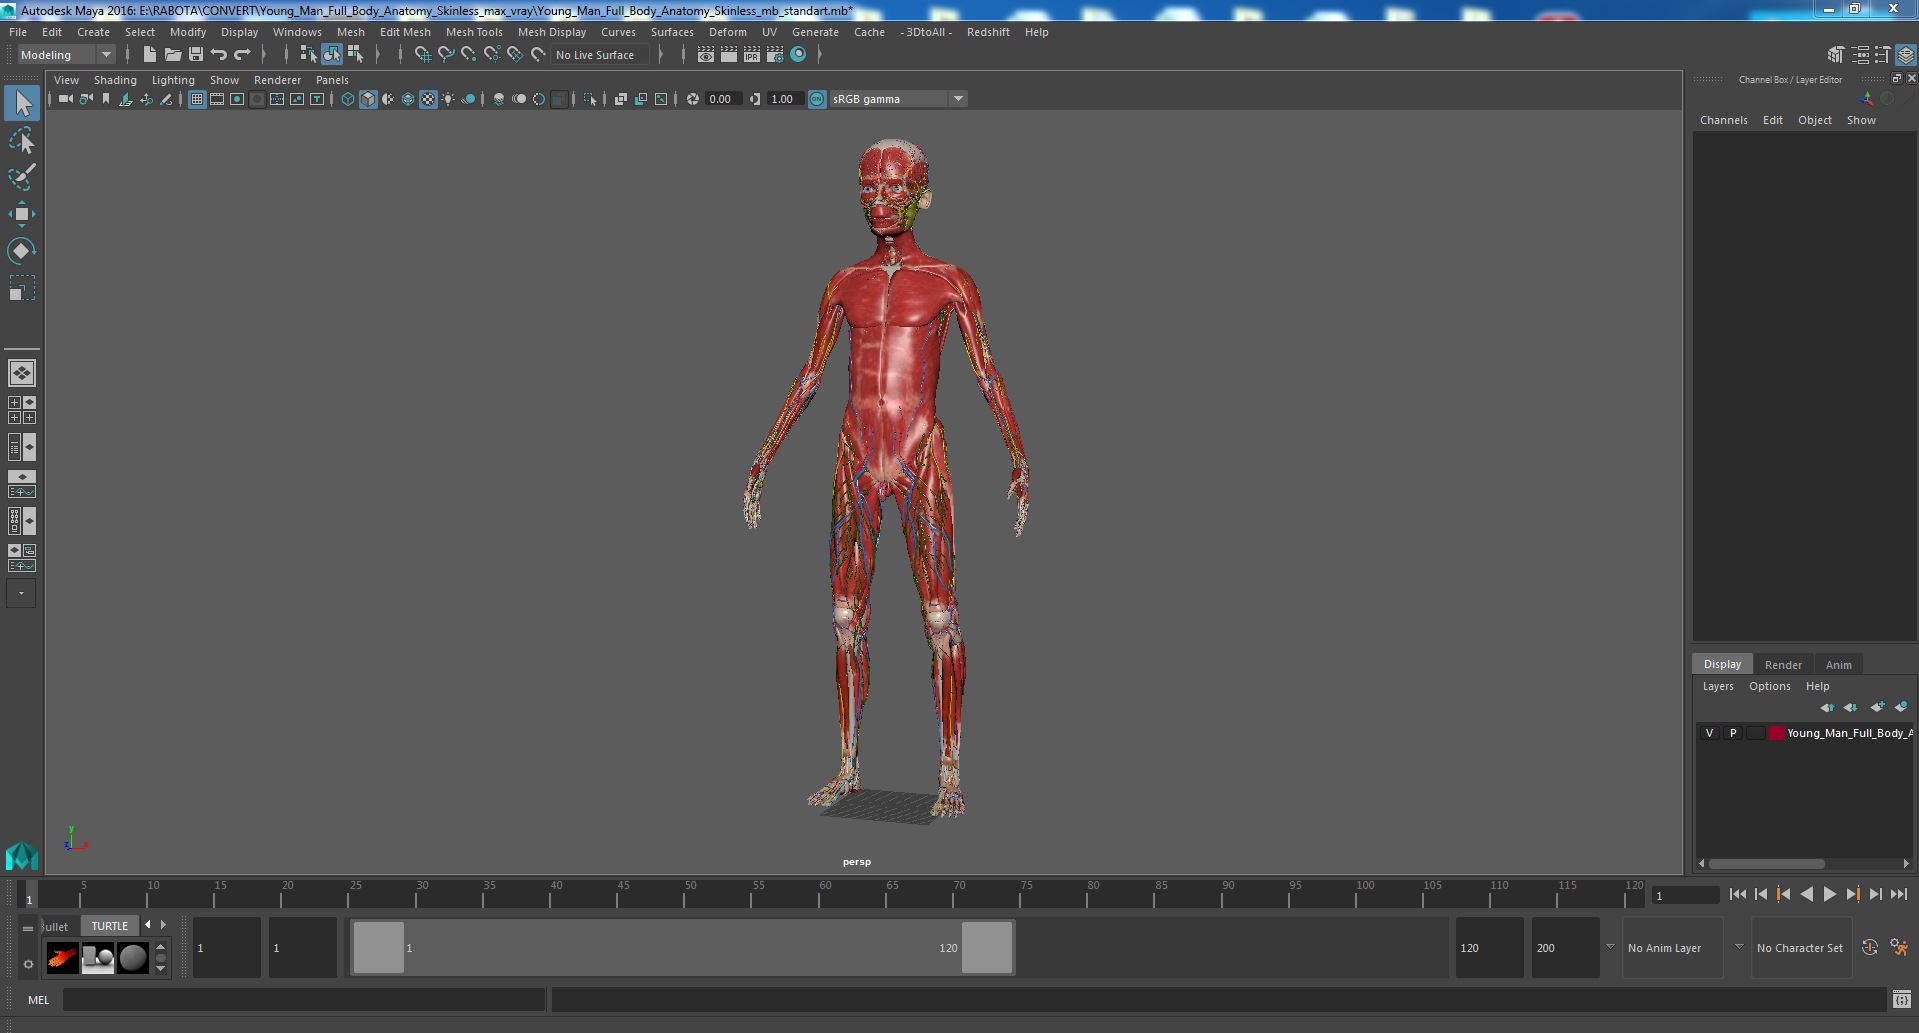Create a new scene file icon
1919x1033 pixels.
pos(149,55)
